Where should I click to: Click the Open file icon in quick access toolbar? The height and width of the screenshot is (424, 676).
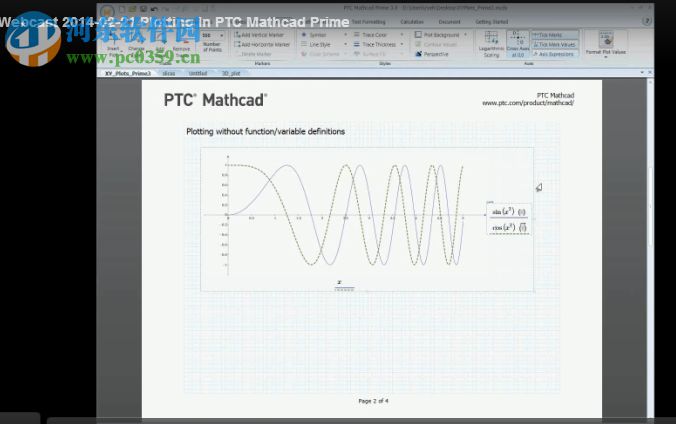point(133,9)
